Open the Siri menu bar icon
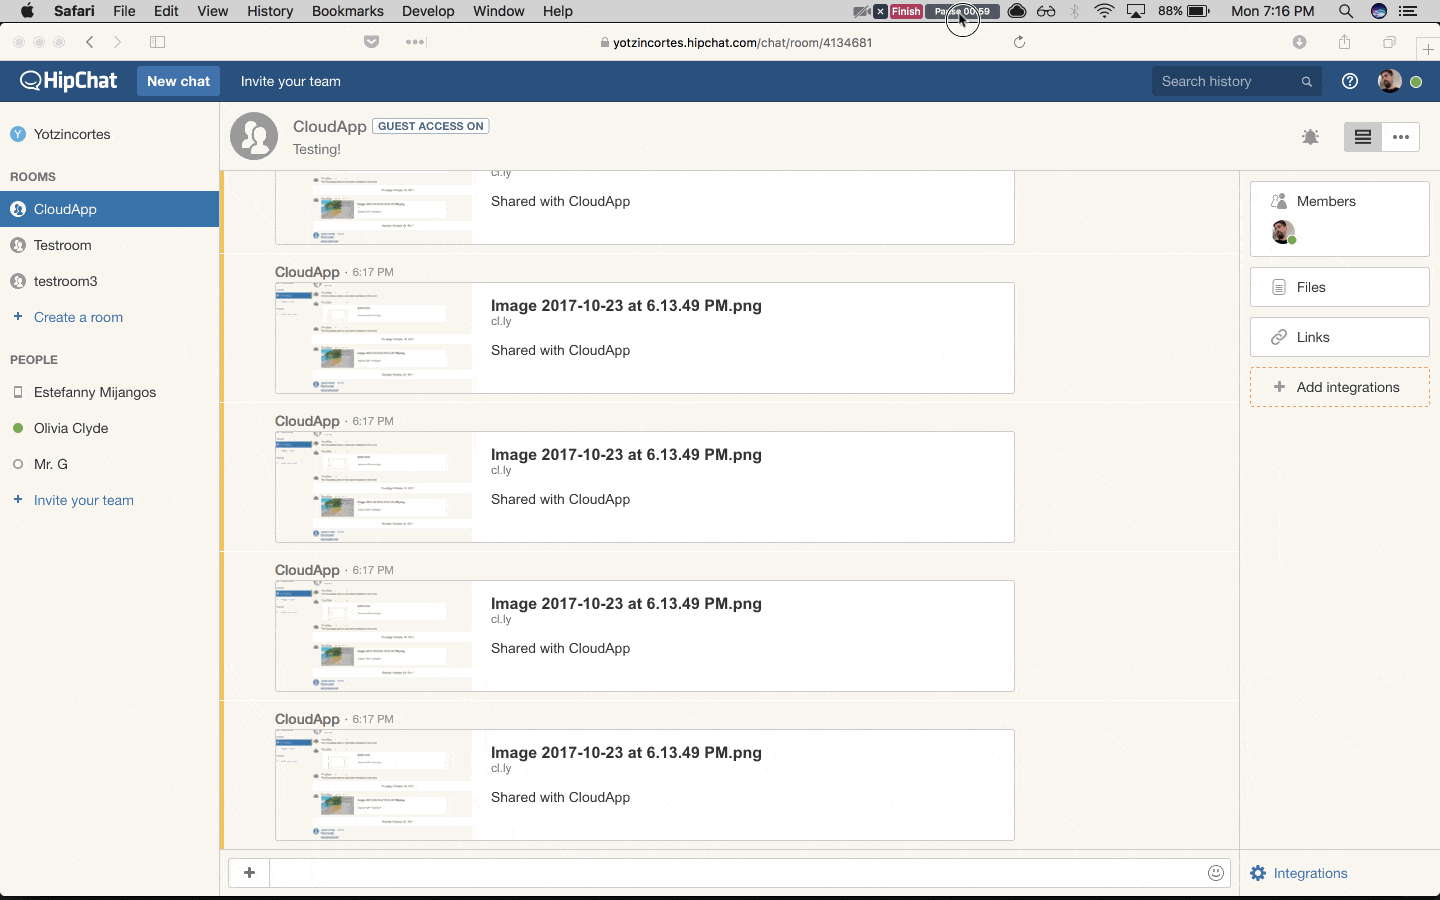Image resolution: width=1440 pixels, height=900 pixels. tap(1378, 11)
